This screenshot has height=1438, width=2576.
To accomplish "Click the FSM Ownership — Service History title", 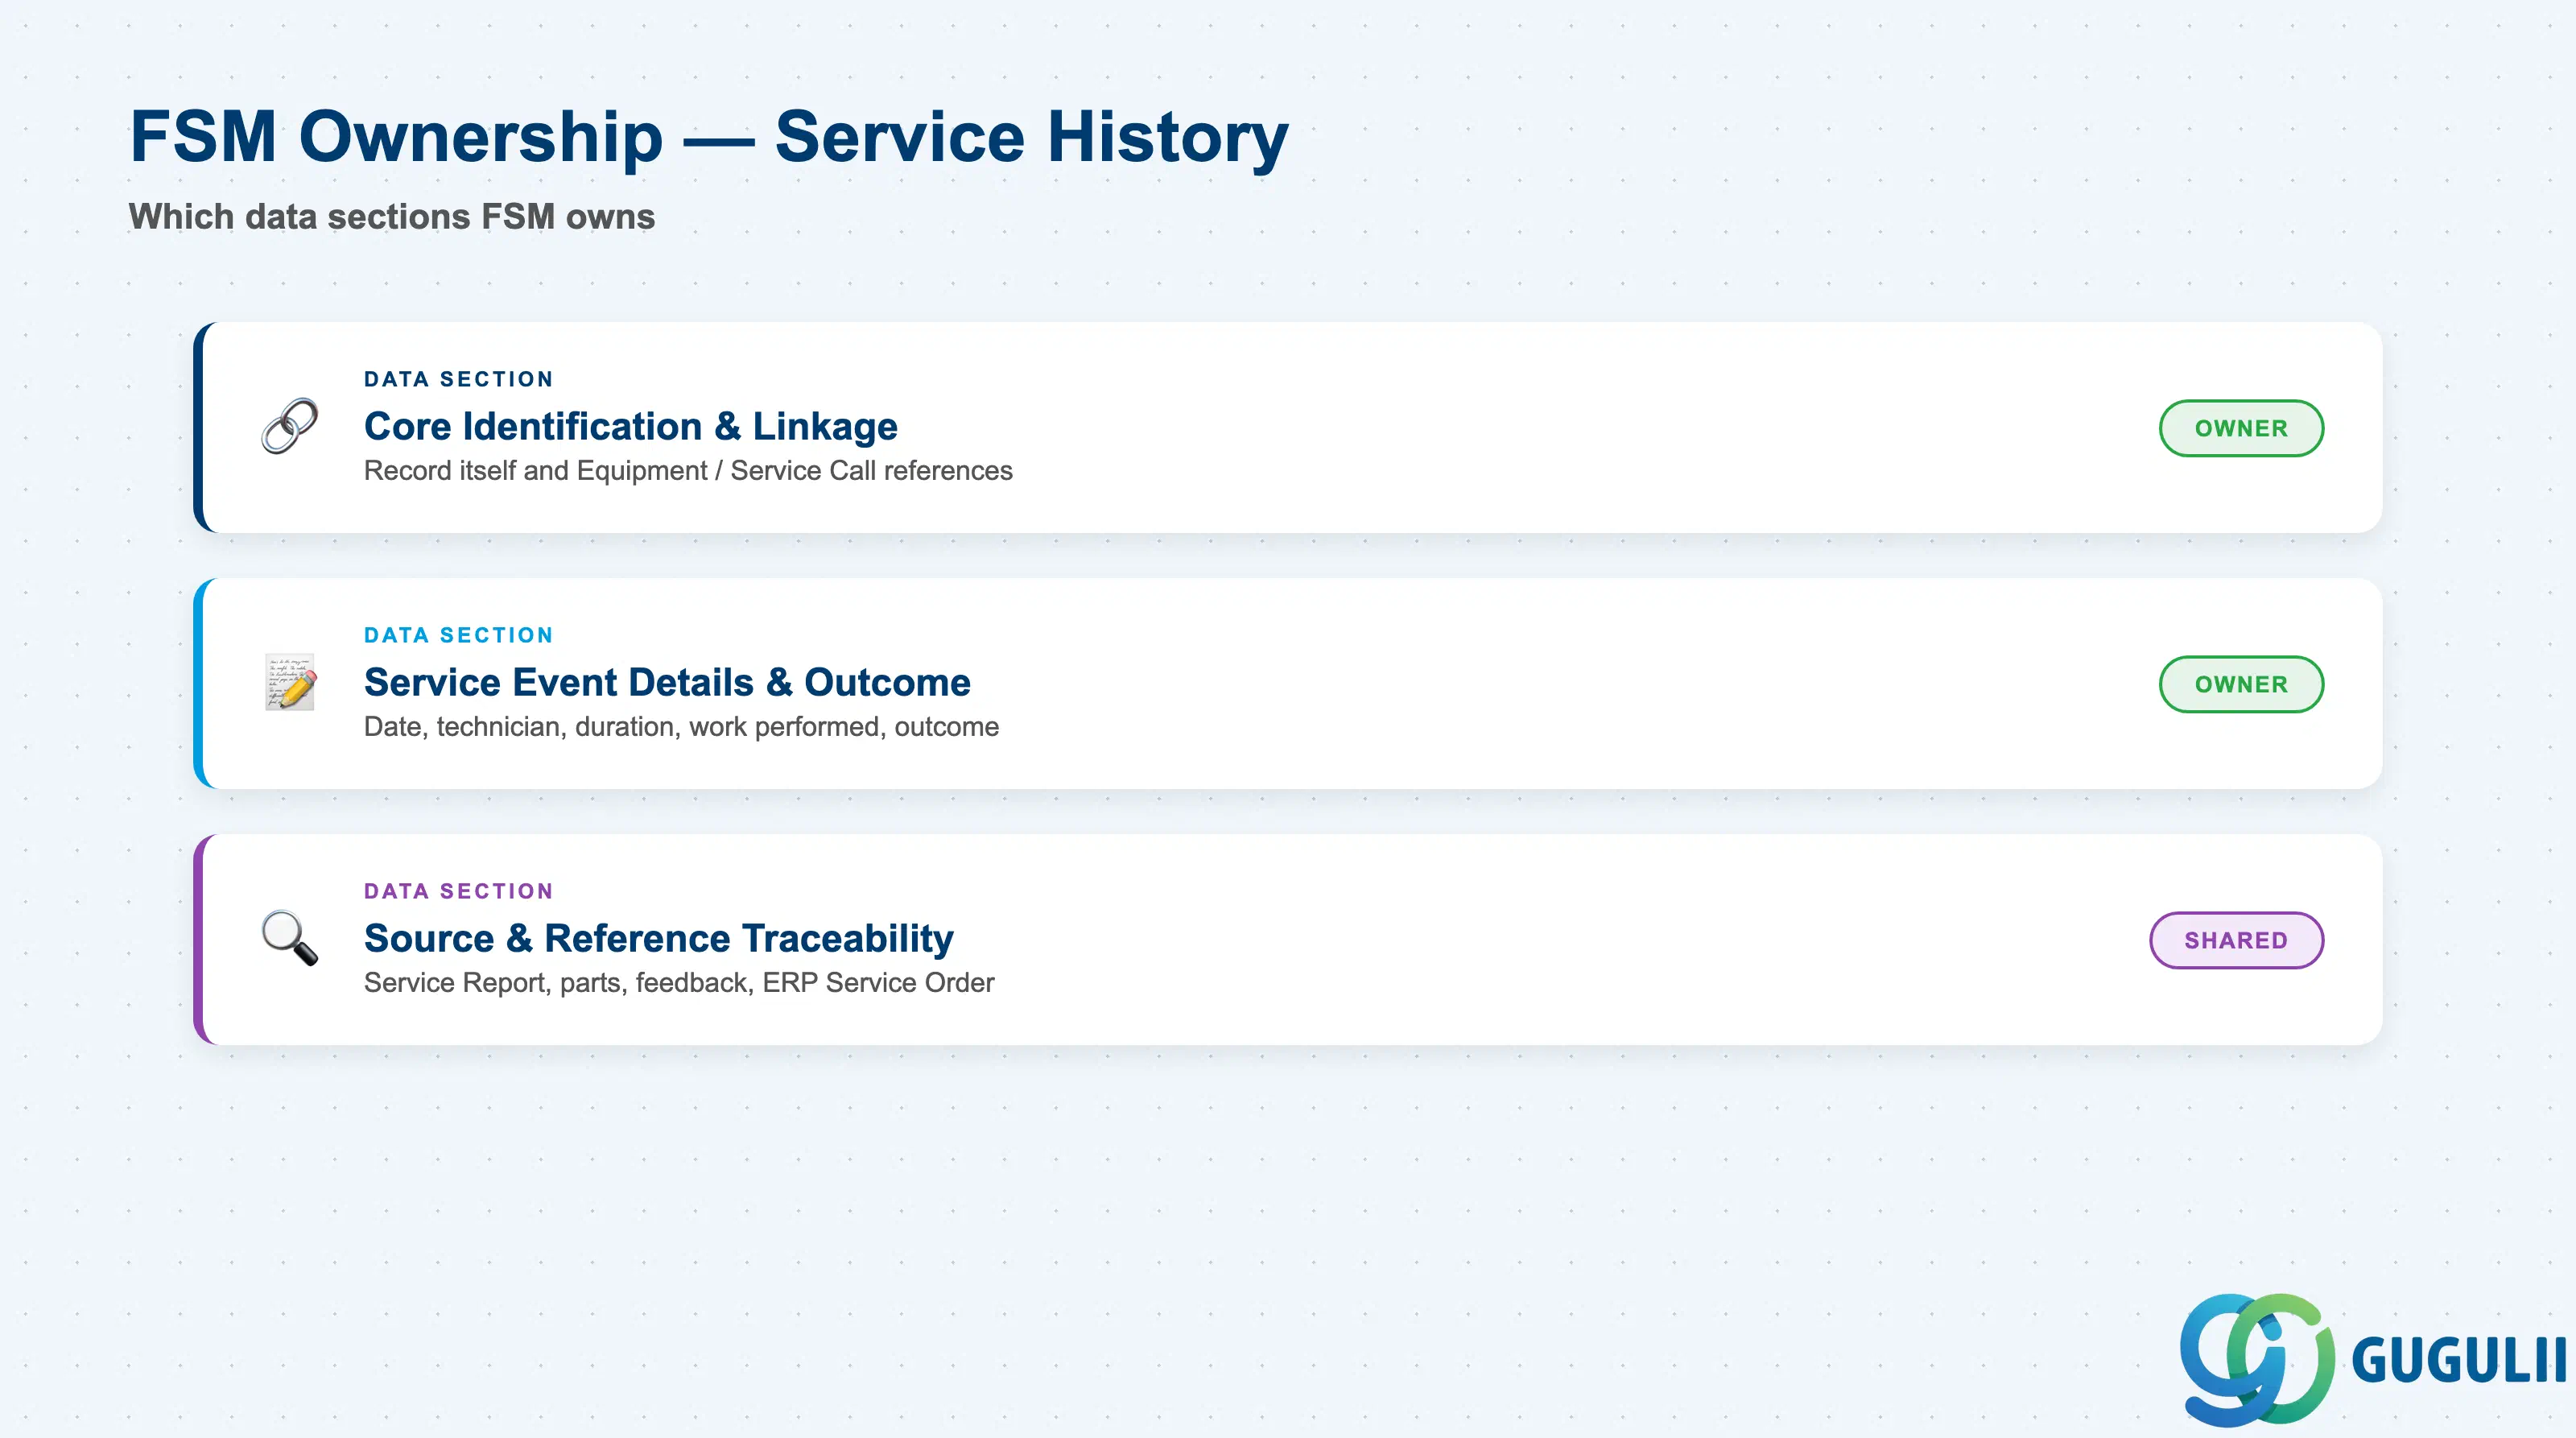I will (709, 137).
